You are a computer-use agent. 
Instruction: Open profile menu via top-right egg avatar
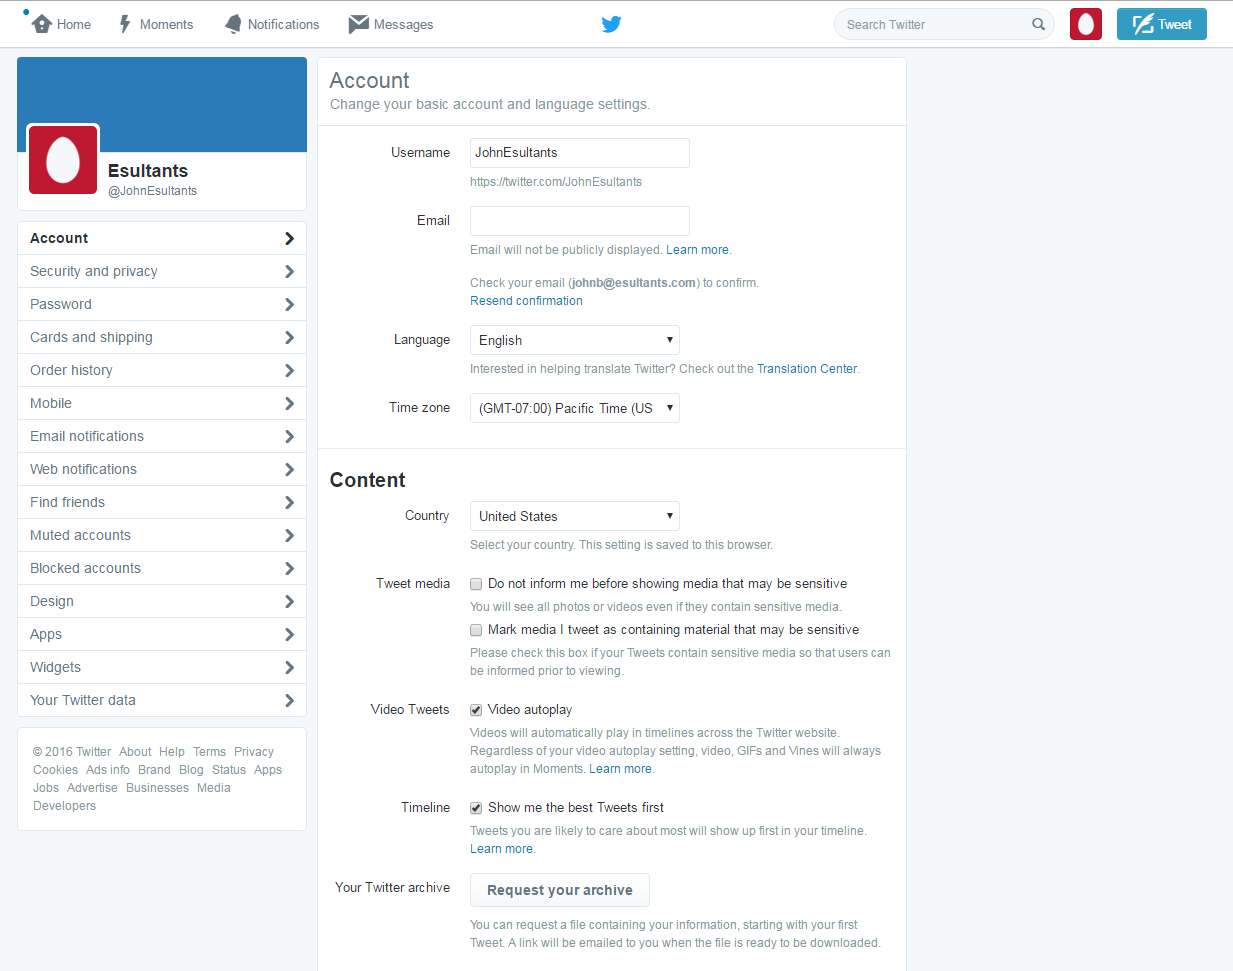click(1086, 24)
